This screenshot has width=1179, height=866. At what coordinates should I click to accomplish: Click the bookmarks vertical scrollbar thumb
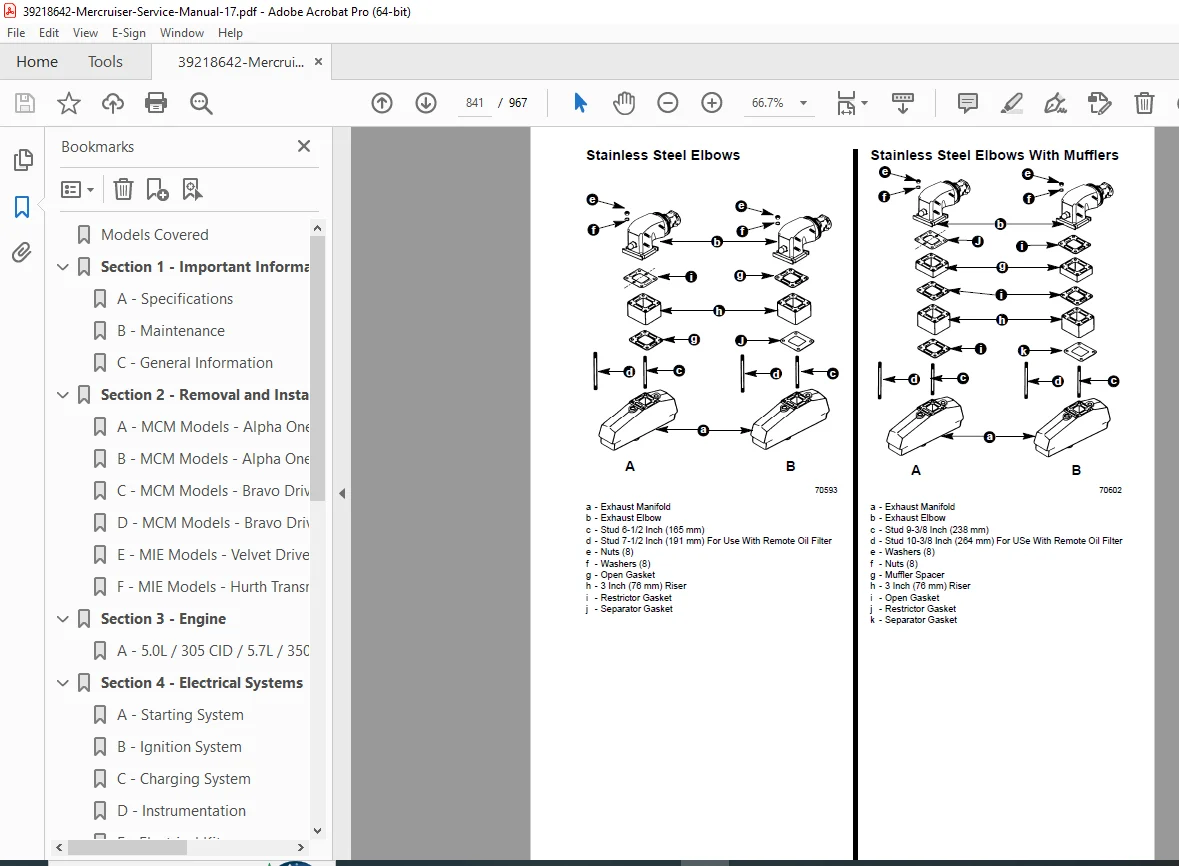pyautogui.click(x=317, y=368)
